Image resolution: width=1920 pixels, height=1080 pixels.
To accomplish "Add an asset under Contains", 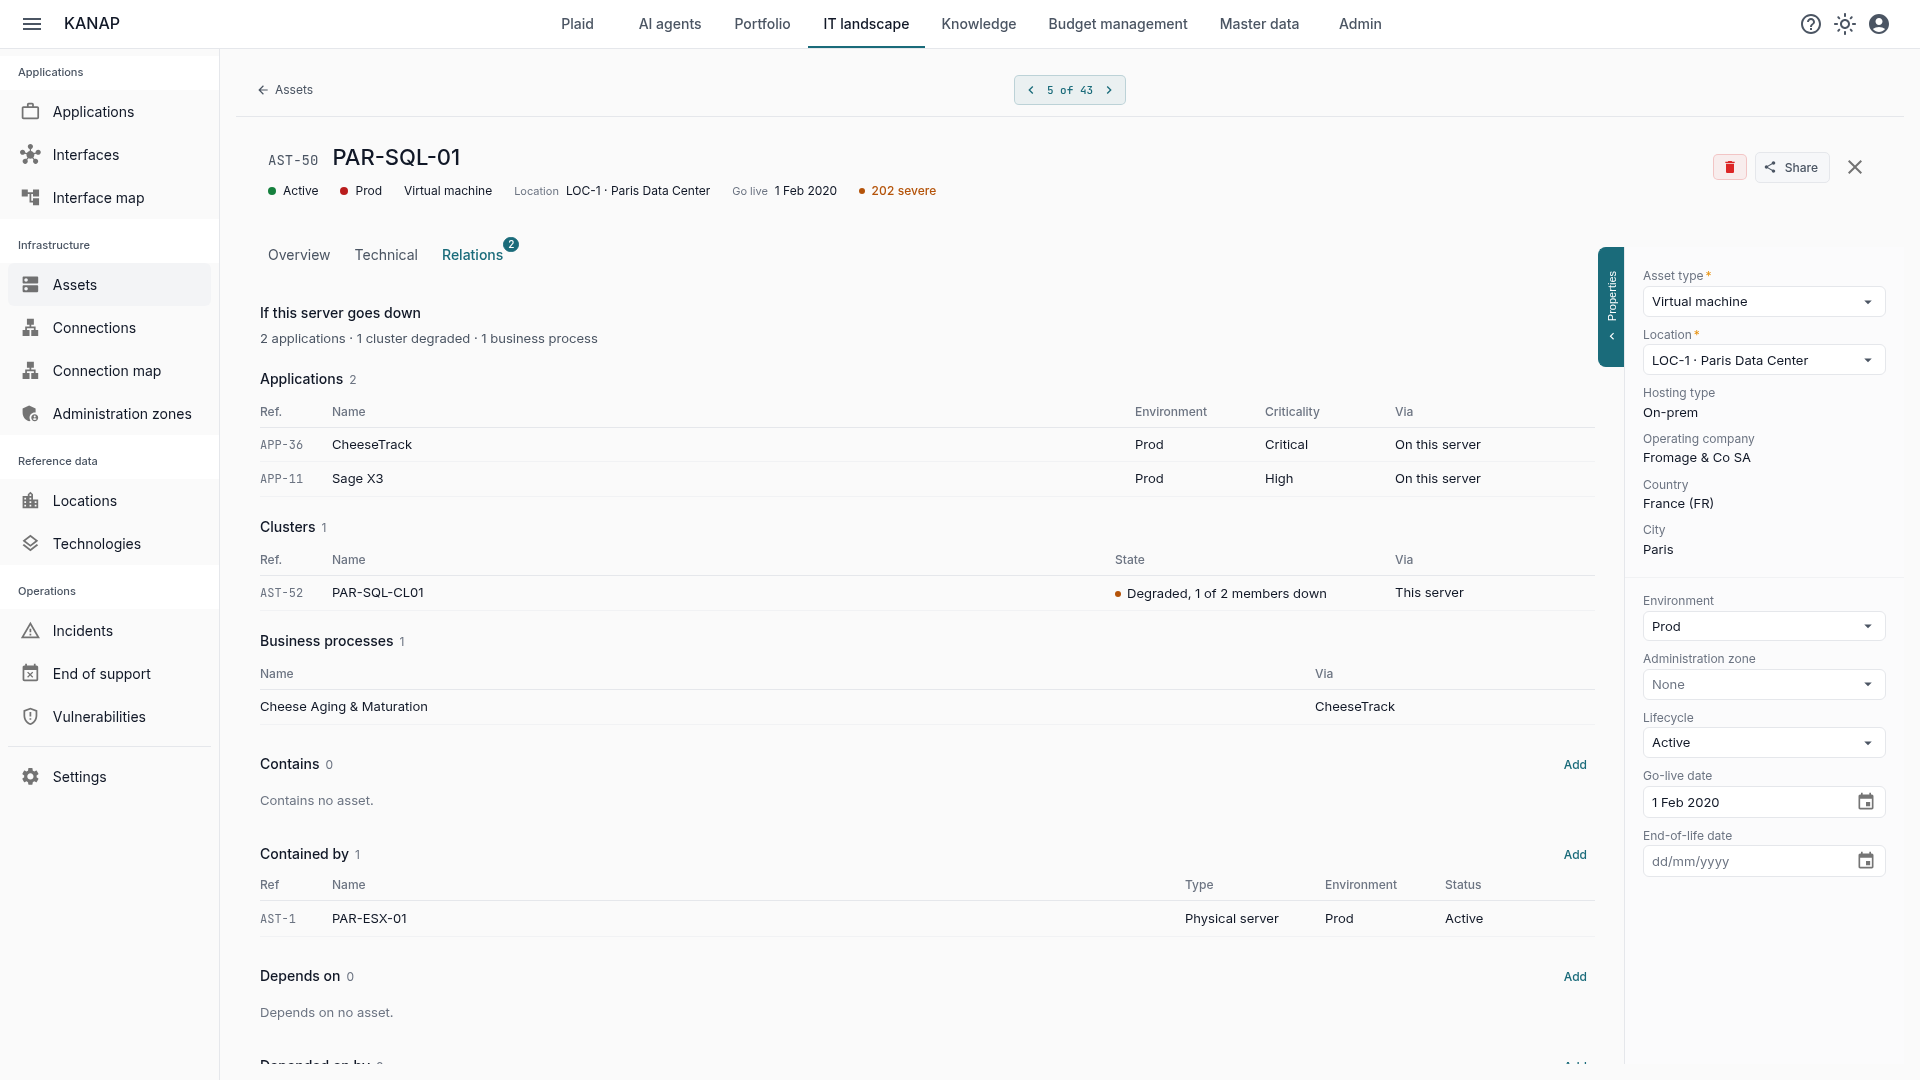I will 1575,765.
